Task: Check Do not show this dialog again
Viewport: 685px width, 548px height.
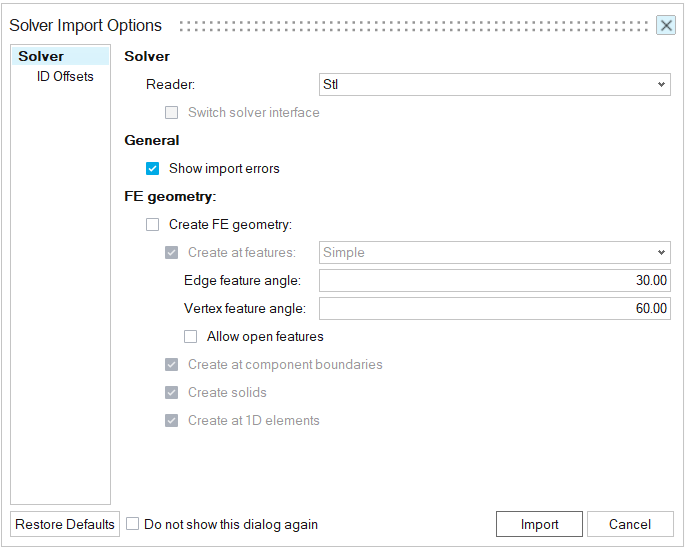Action: tap(133, 524)
